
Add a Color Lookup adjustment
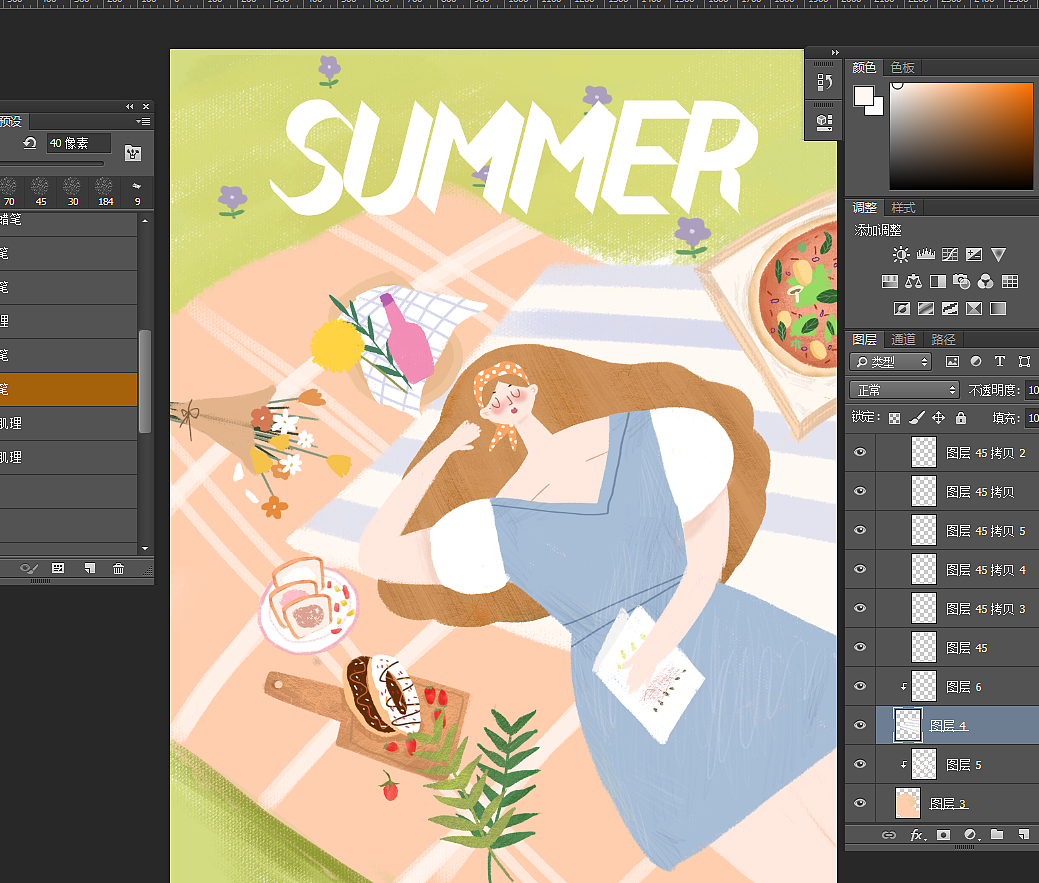(1010, 282)
